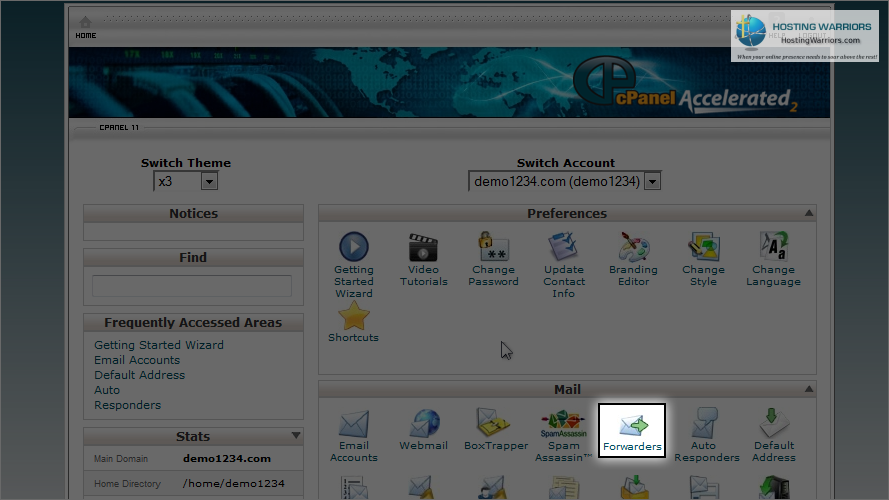This screenshot has width=889, height=500.
Task: Click the Find search field
Action: click(x=192, y=286)
